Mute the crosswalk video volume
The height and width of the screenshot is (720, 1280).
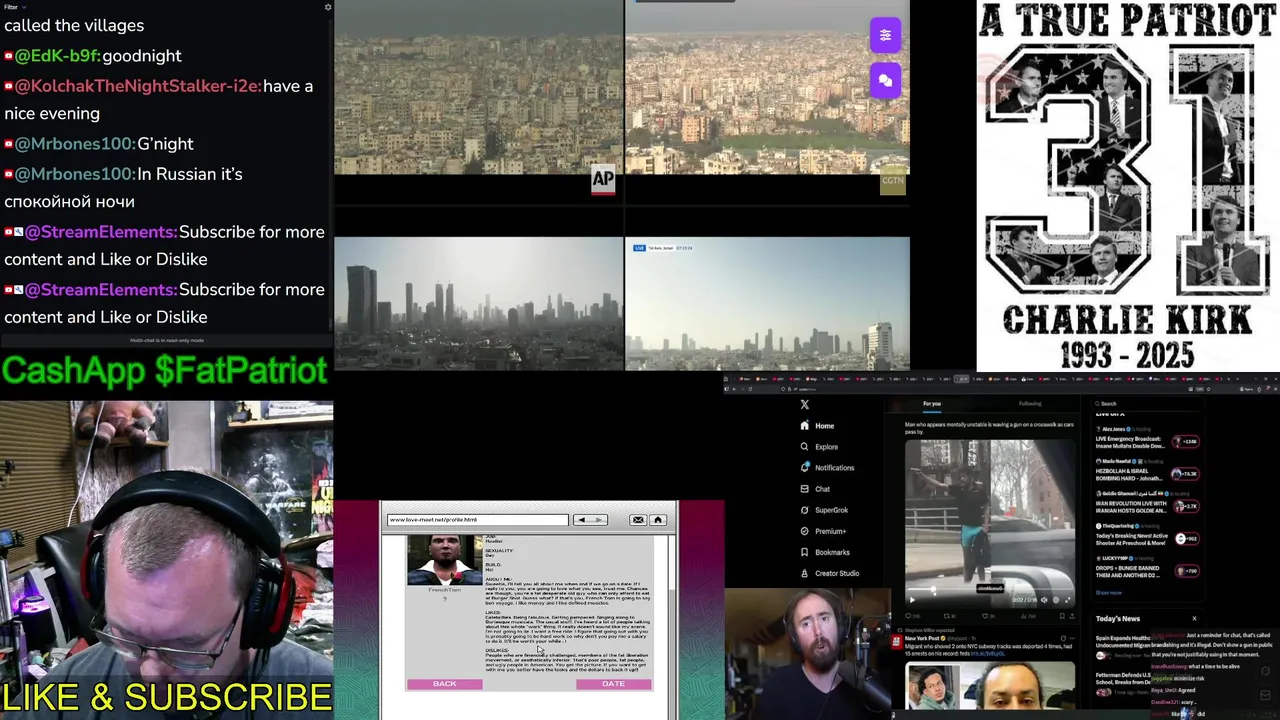[1044, 600]
